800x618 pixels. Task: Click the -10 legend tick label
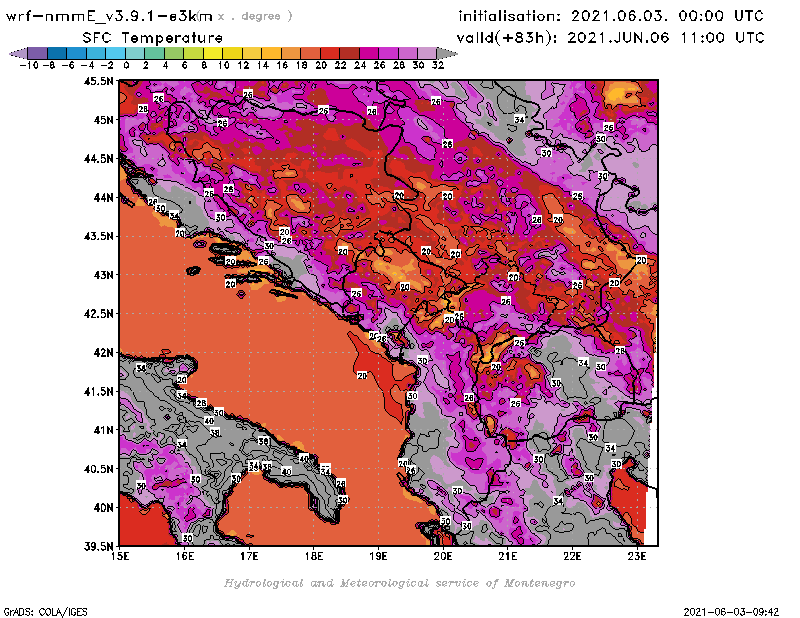(x=29, y=65)
